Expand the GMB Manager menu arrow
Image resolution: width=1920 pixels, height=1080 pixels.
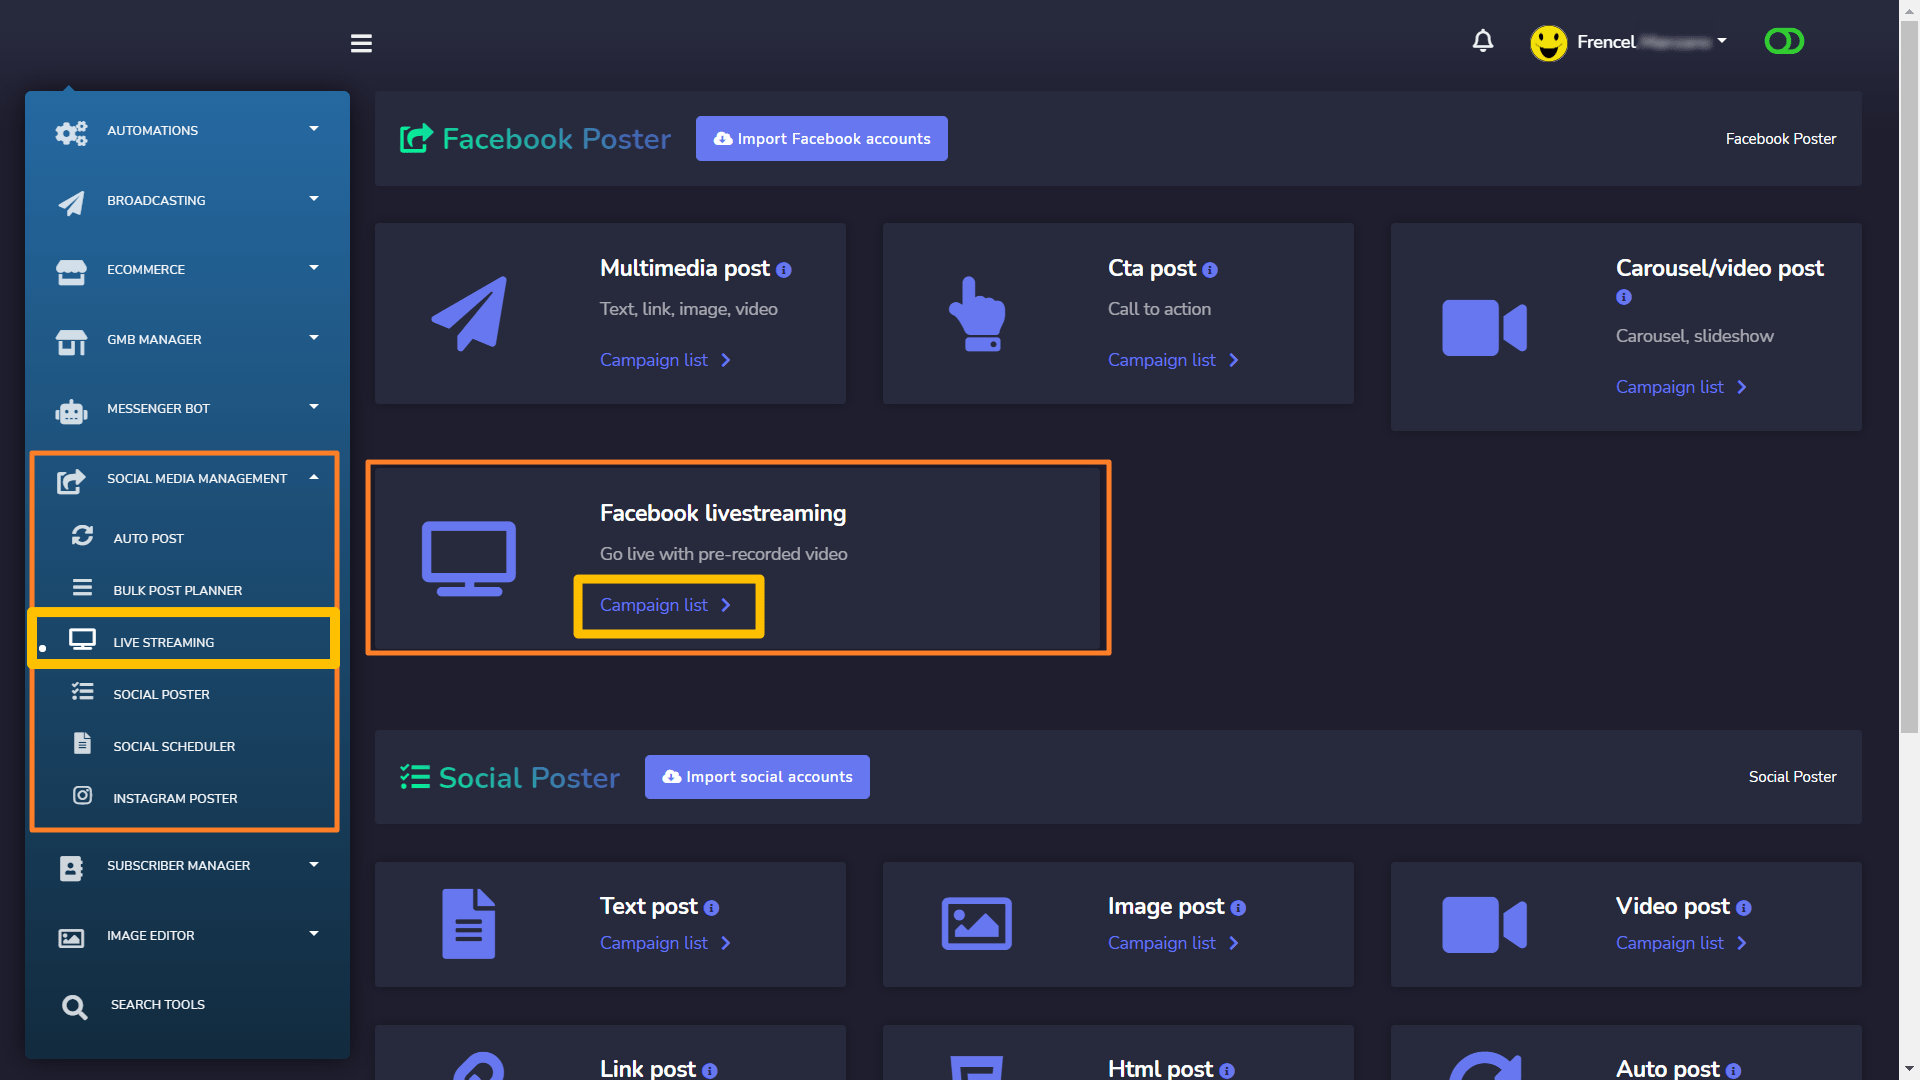[x=314, y=338]
